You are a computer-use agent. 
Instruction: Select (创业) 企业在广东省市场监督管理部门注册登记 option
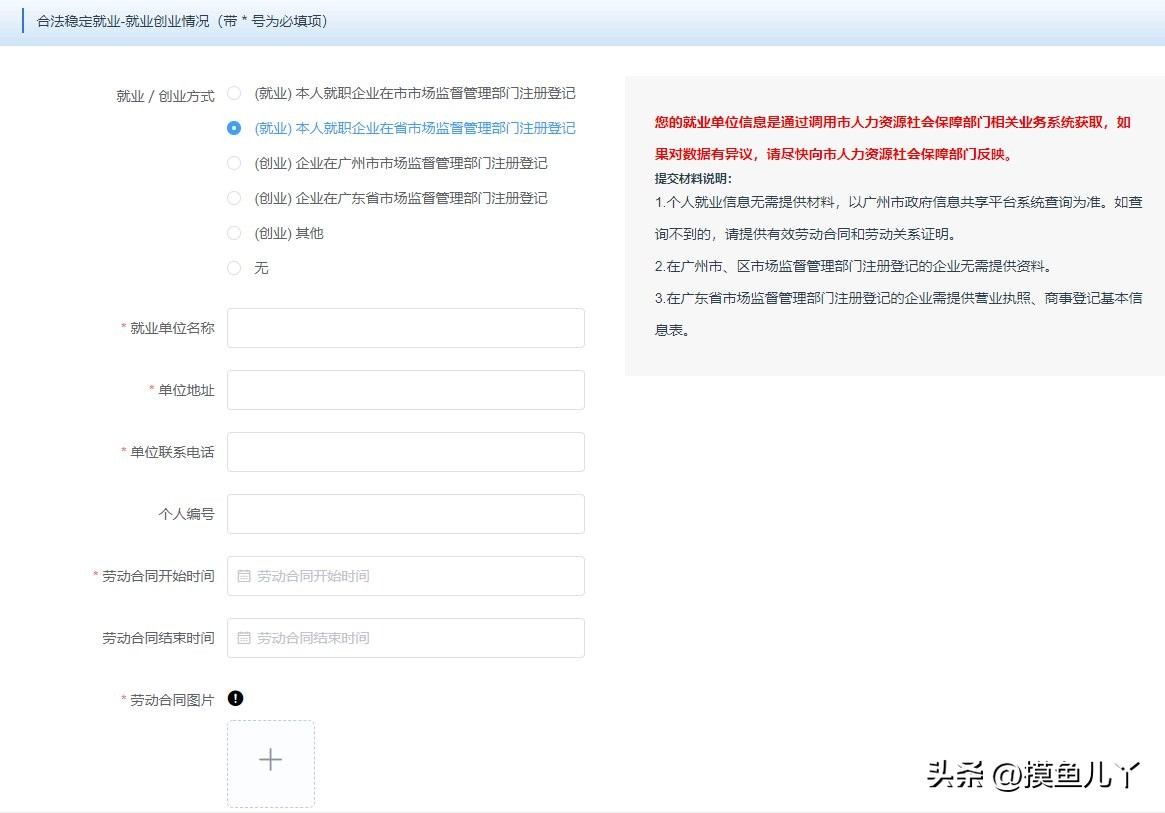(x=233, y=198)
